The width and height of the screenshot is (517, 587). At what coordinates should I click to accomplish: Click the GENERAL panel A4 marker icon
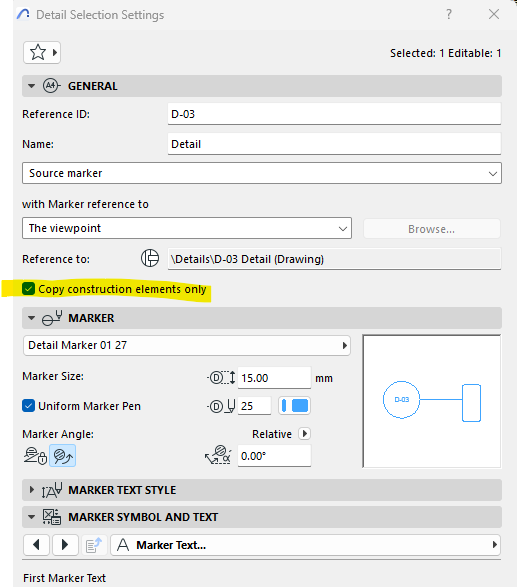pos(51,86)
